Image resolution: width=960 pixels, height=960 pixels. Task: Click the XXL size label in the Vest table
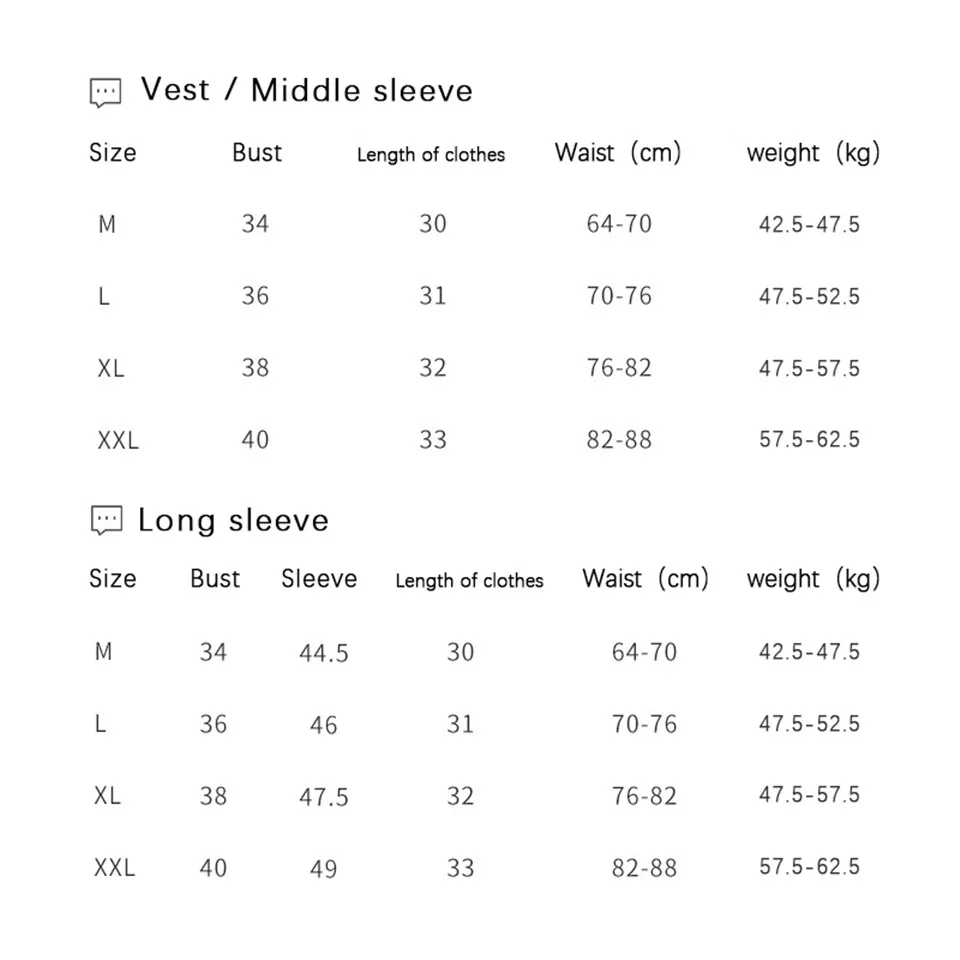pos(118,440)
